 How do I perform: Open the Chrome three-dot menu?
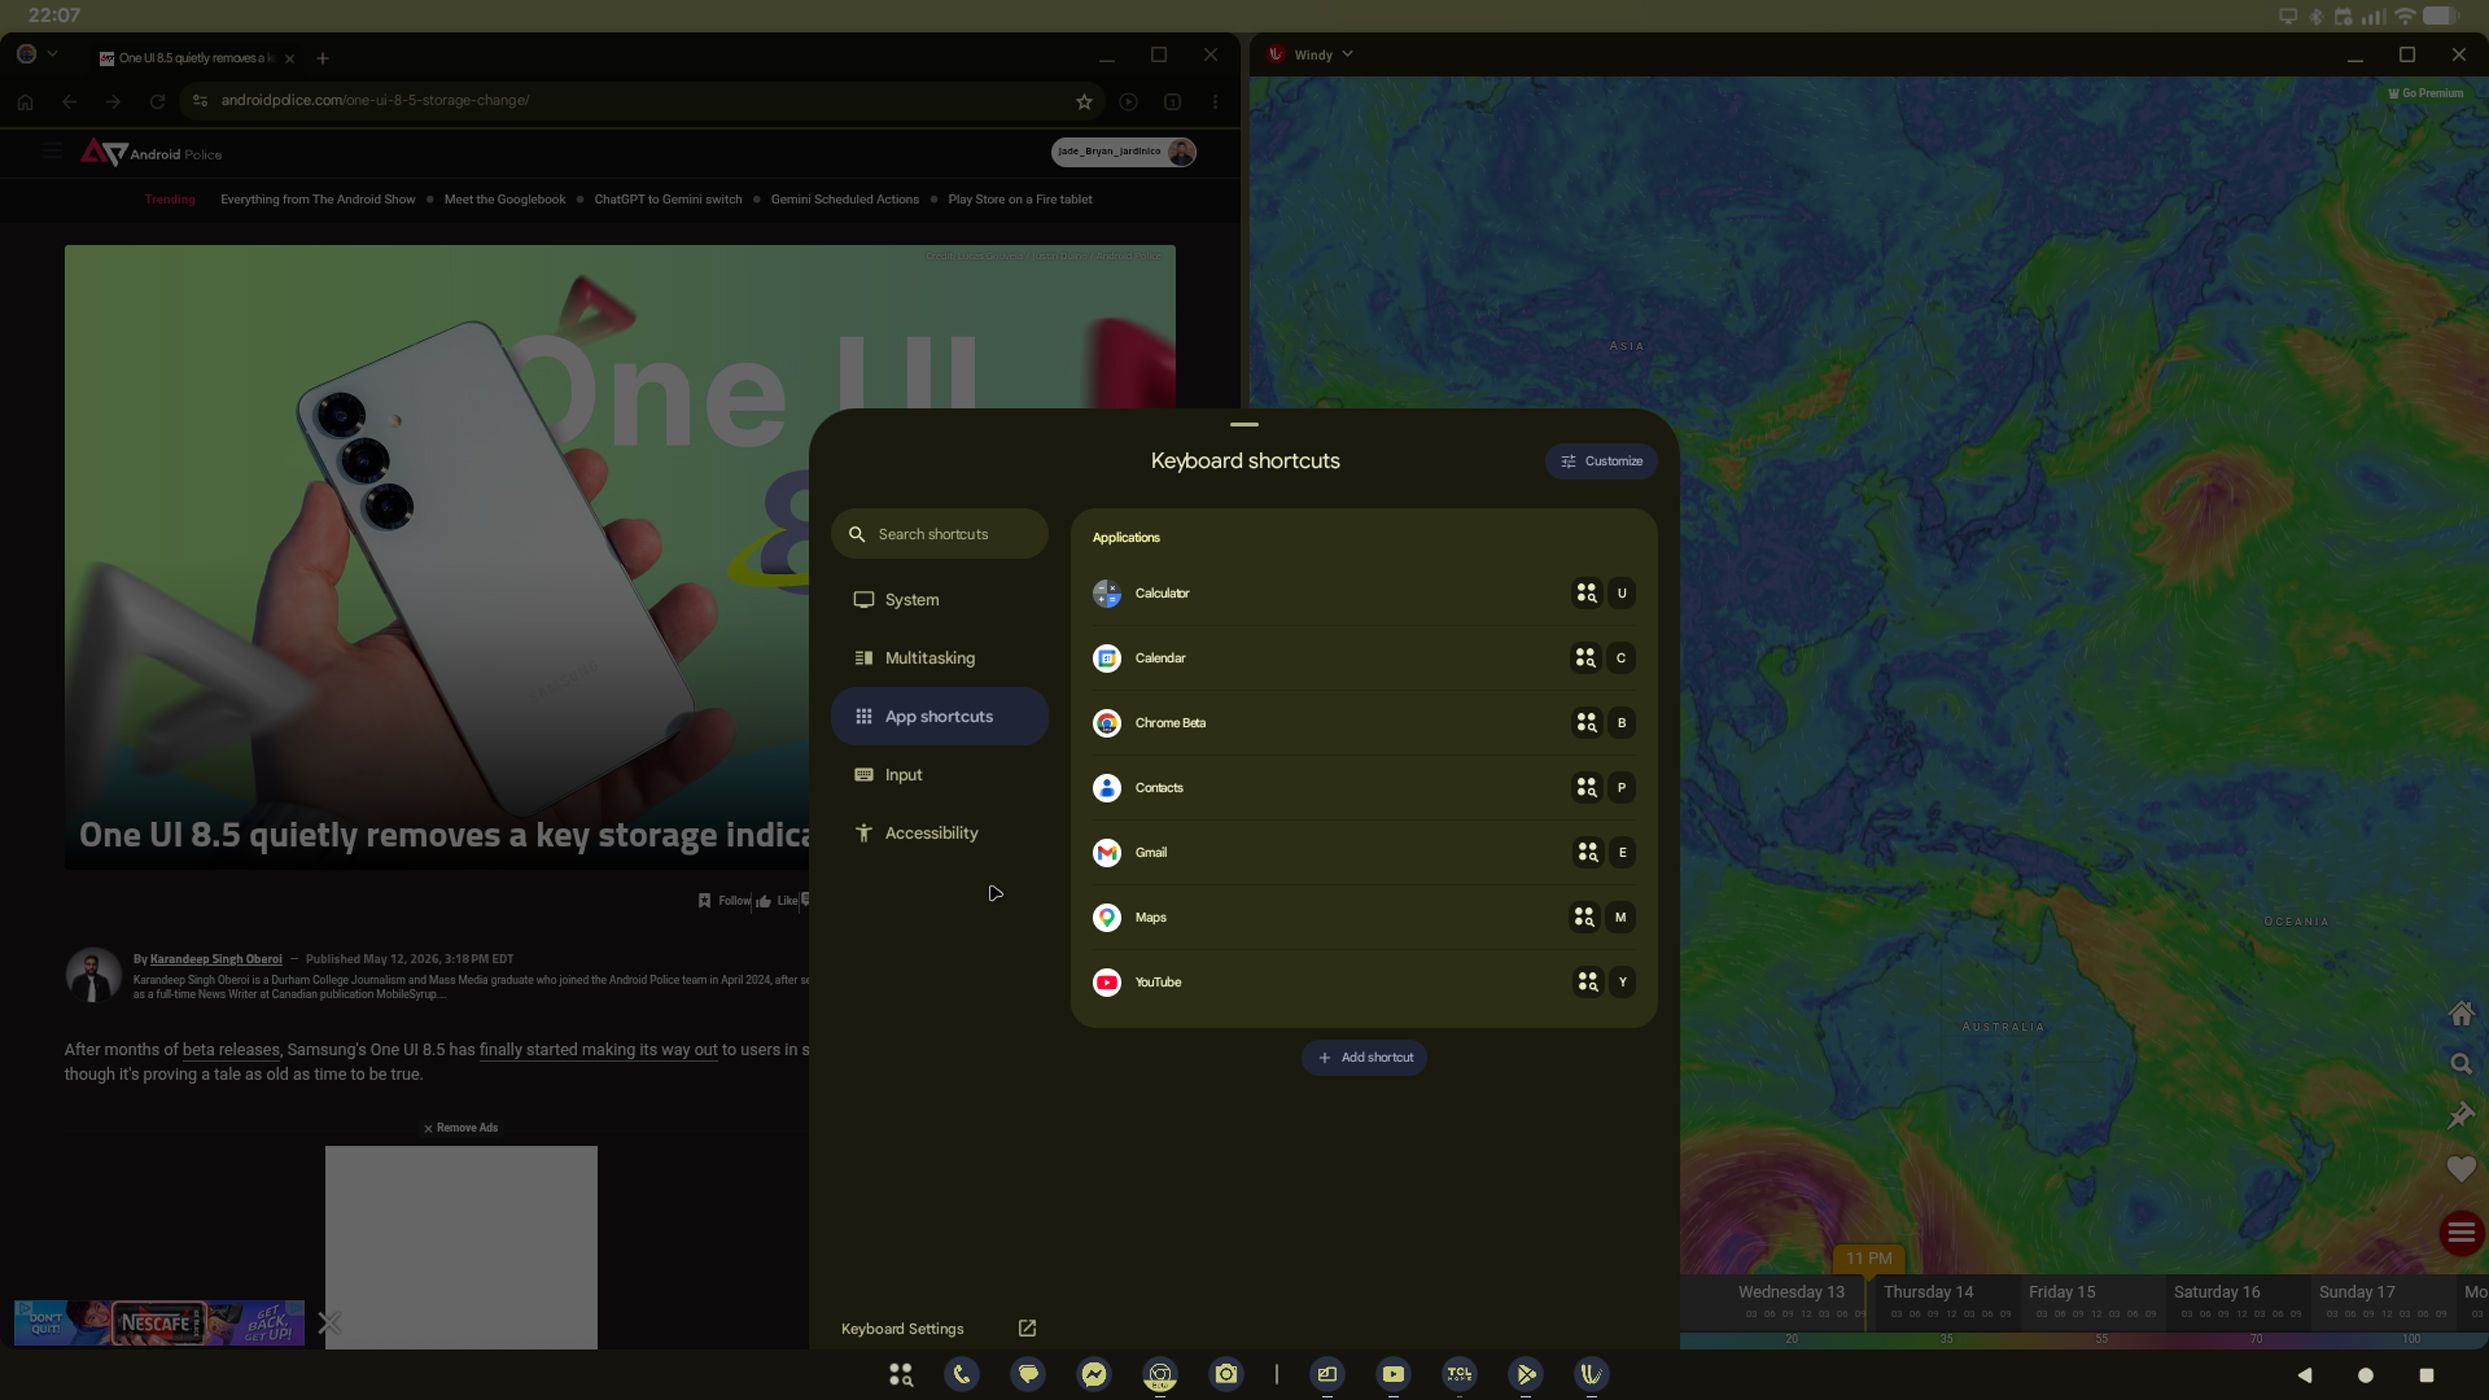(x=1215, y=101)
